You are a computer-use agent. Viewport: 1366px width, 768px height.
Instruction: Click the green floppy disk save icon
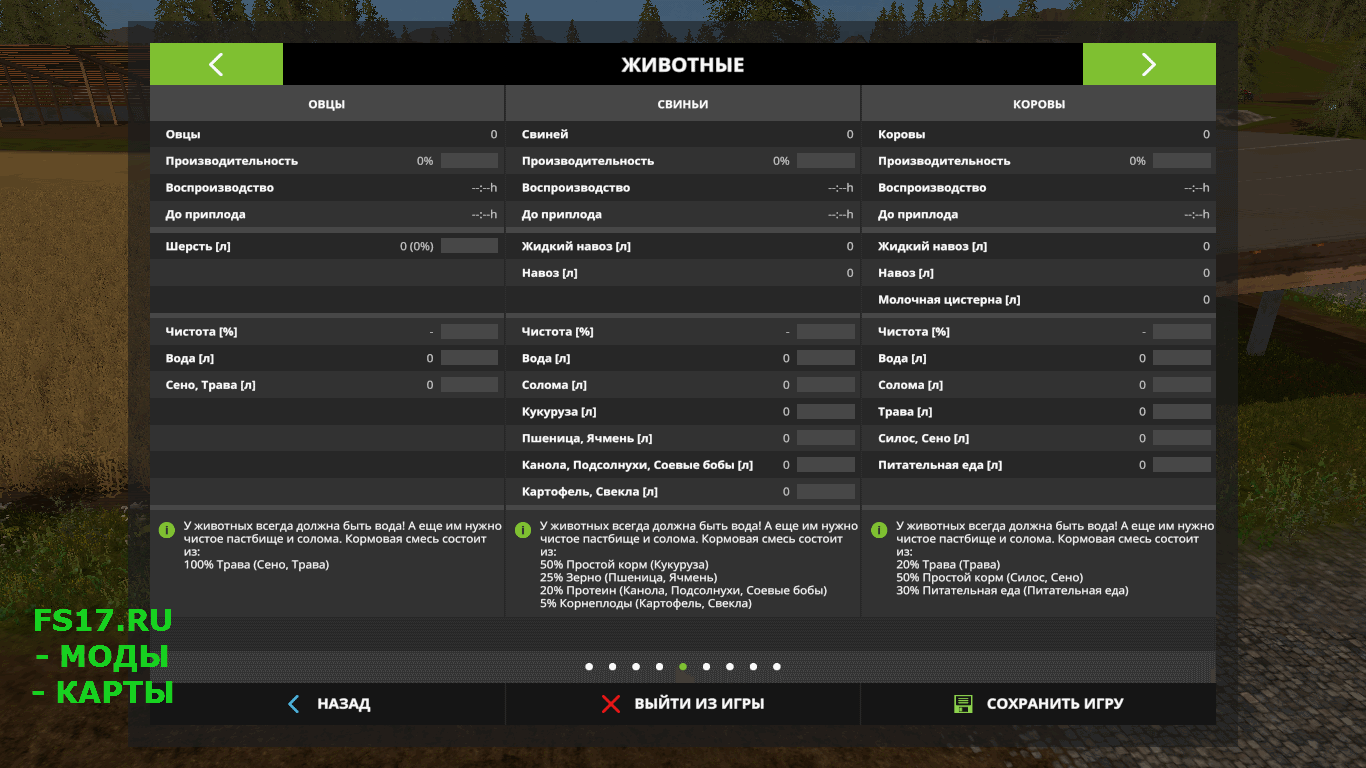963,704
